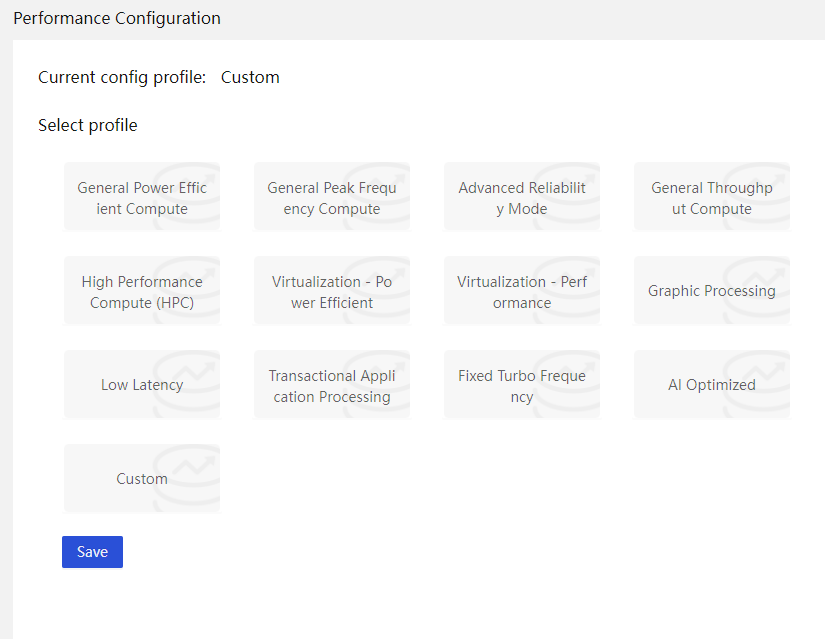Viewport: 825px width, 639px height.
Task: Select Virtualization - Performance profile
Action: click(x=522, y=291)
